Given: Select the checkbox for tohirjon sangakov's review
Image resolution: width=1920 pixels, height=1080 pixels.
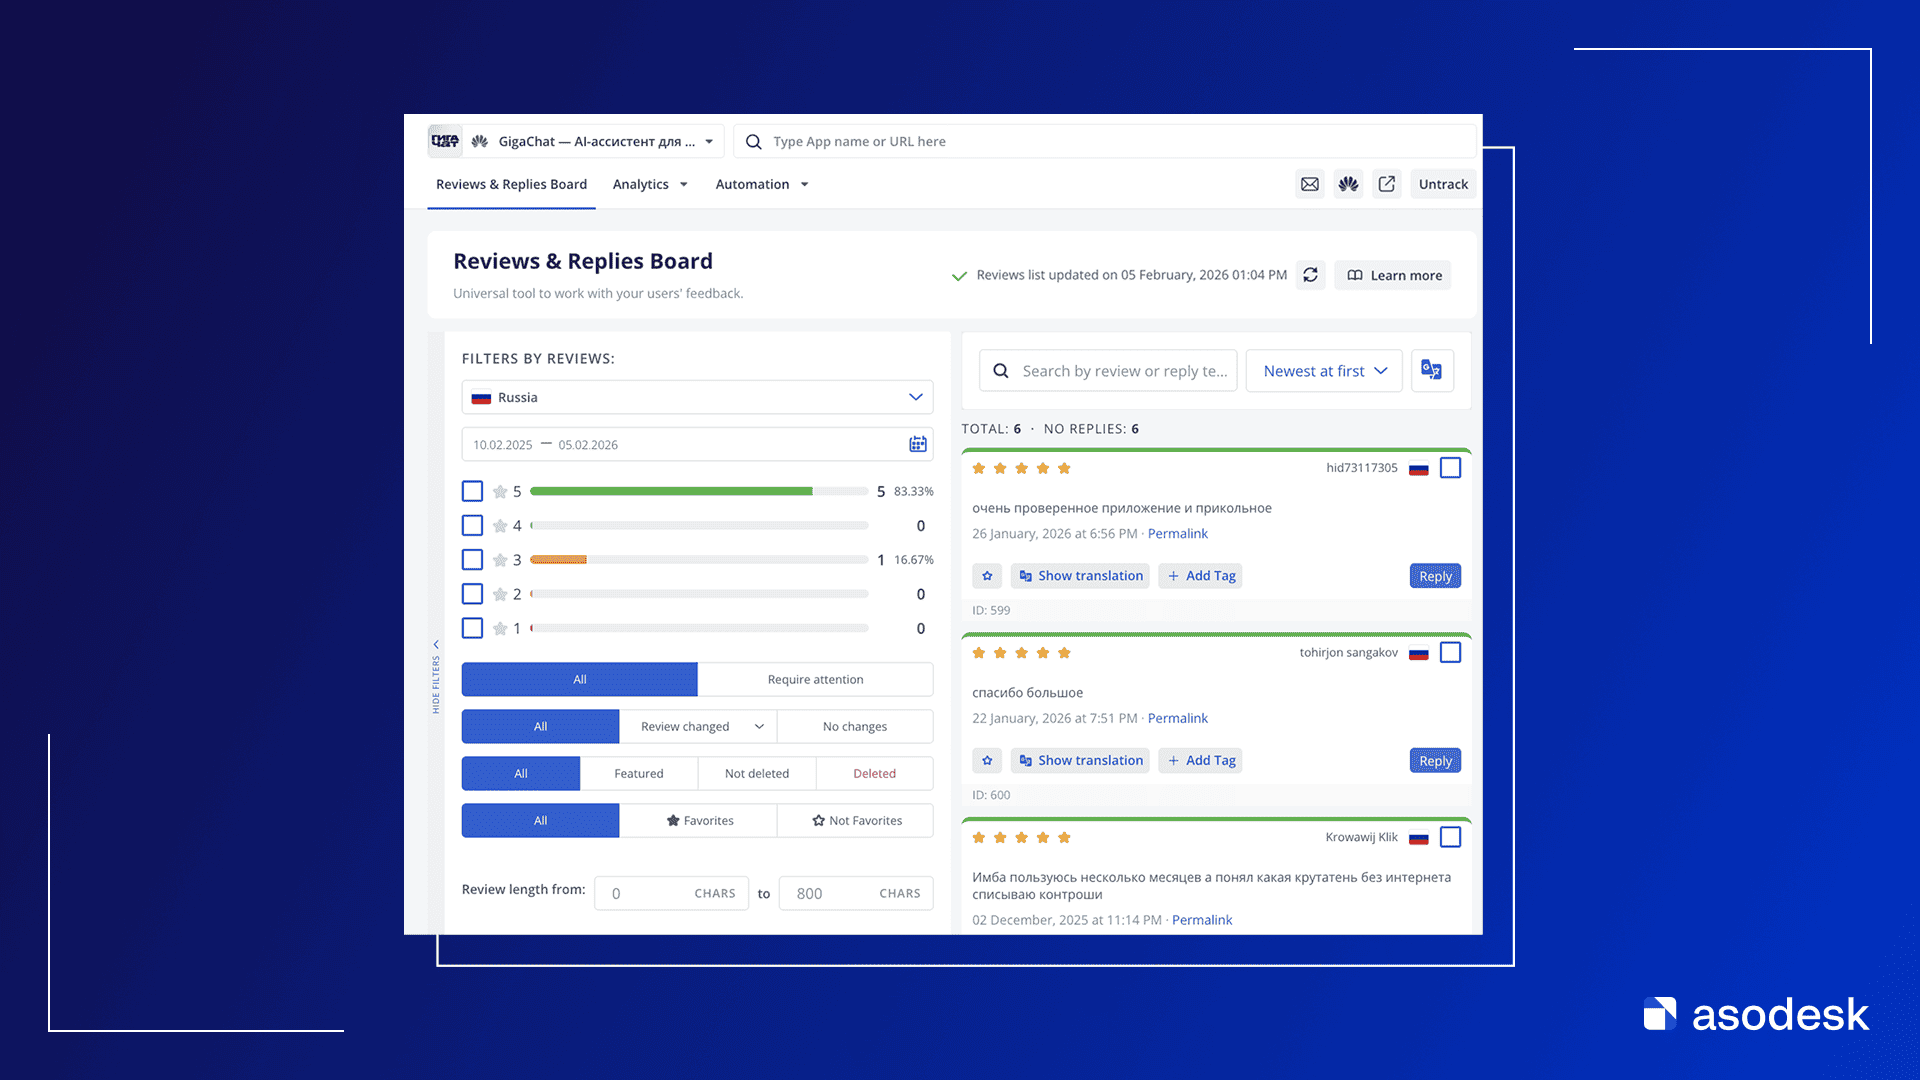Looking at the screenshot, I should tap(1450, 653).
